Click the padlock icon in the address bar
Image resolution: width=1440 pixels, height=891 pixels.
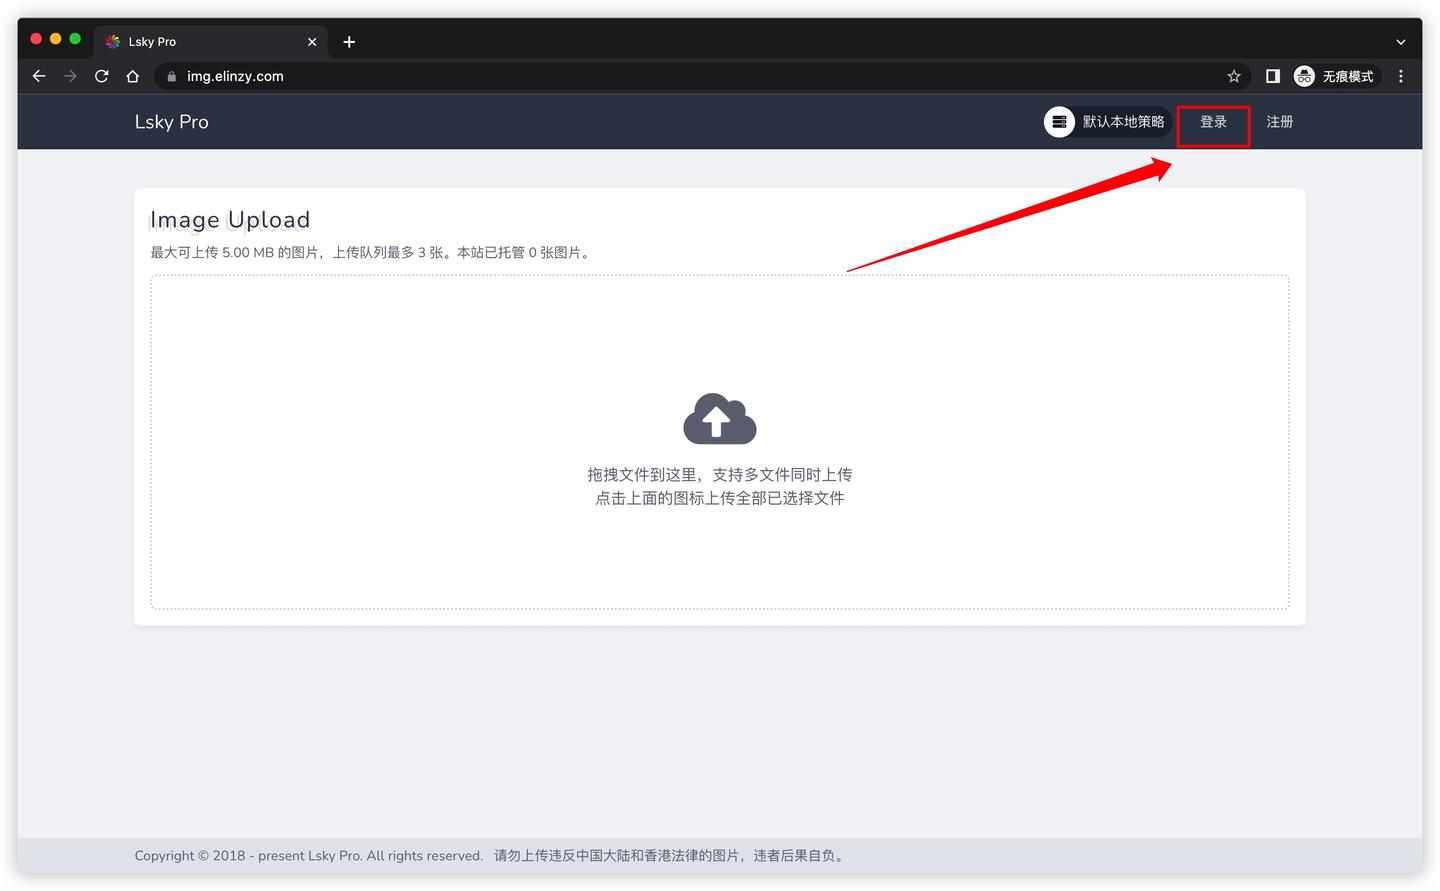click(170, 76)
